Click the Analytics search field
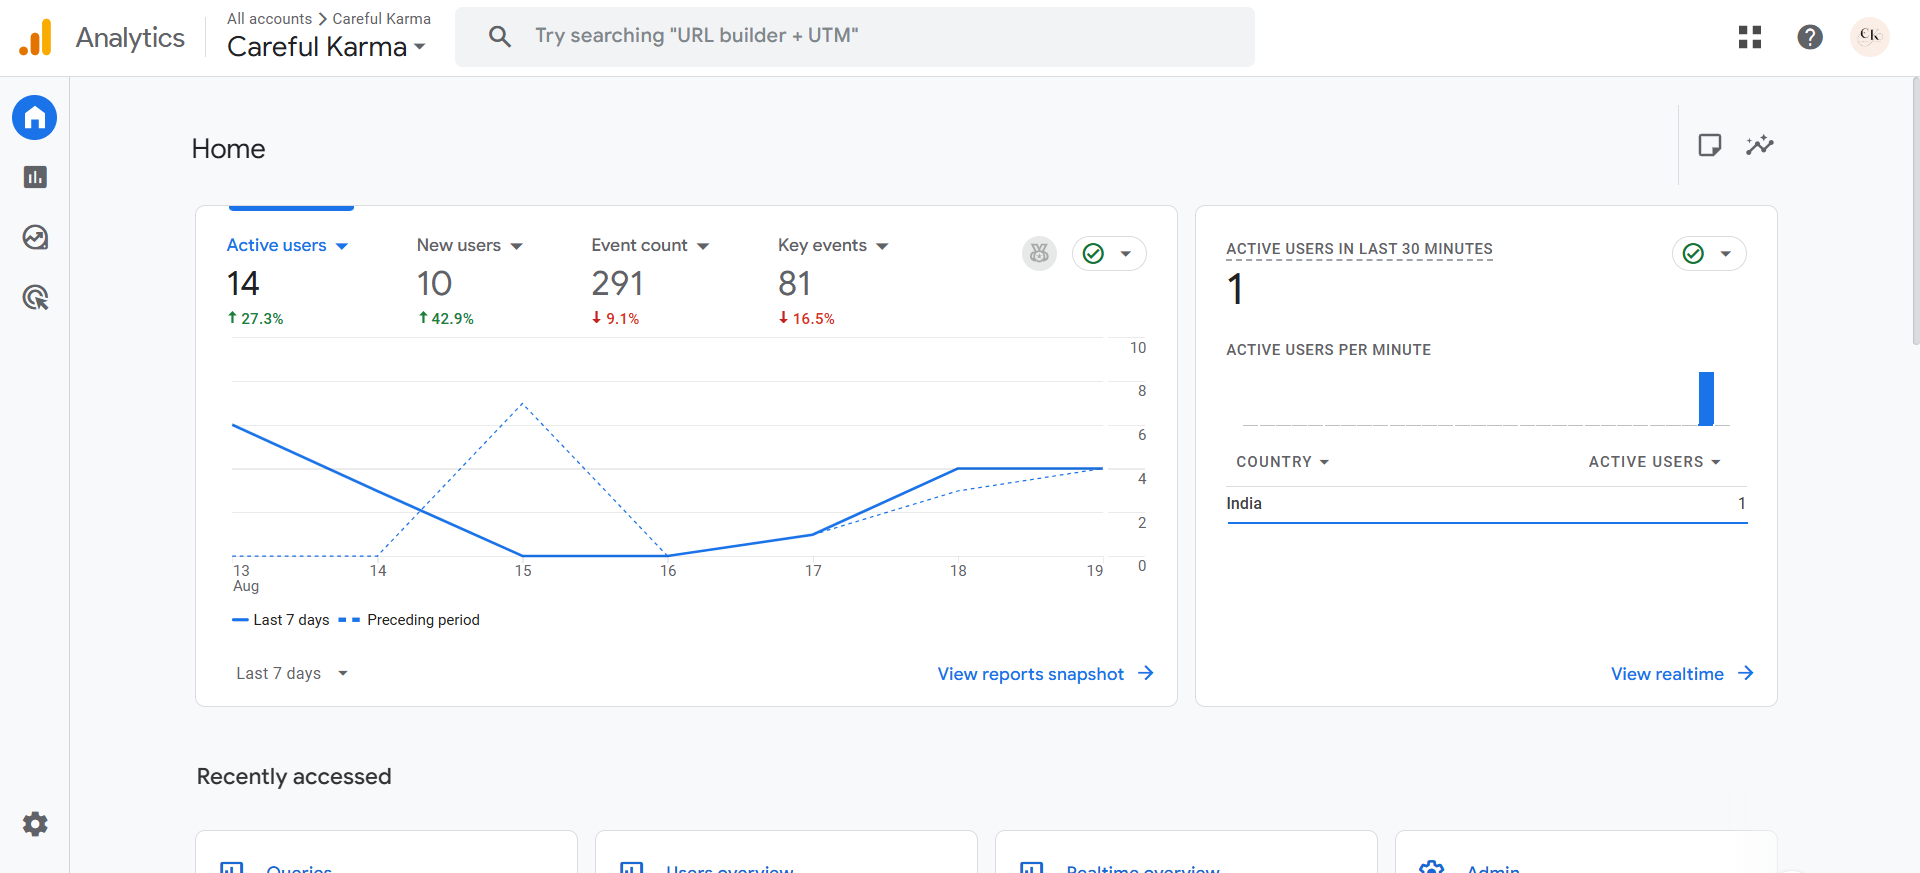This screenshot has height=873, width=1920. coord(854,37)
